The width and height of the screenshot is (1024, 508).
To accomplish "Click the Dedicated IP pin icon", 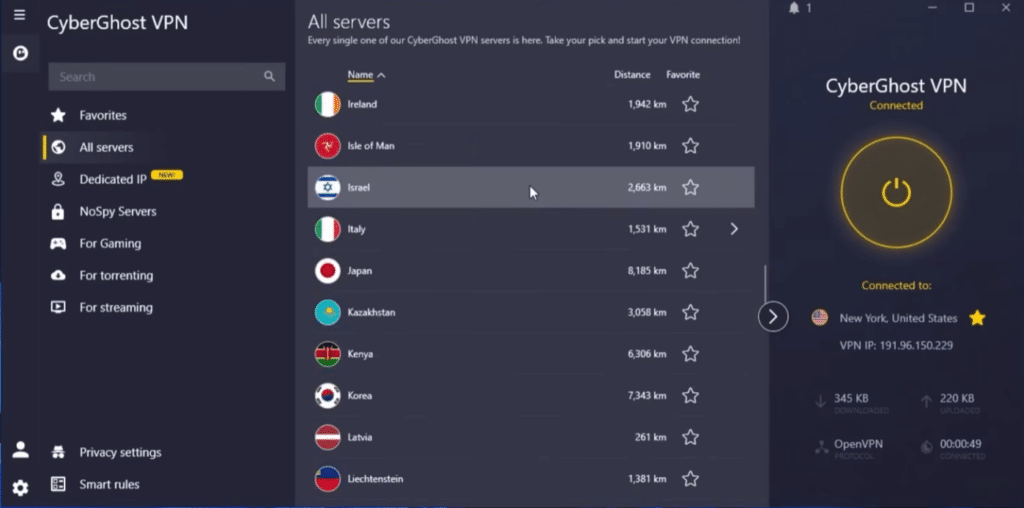I will coord(58,180).
